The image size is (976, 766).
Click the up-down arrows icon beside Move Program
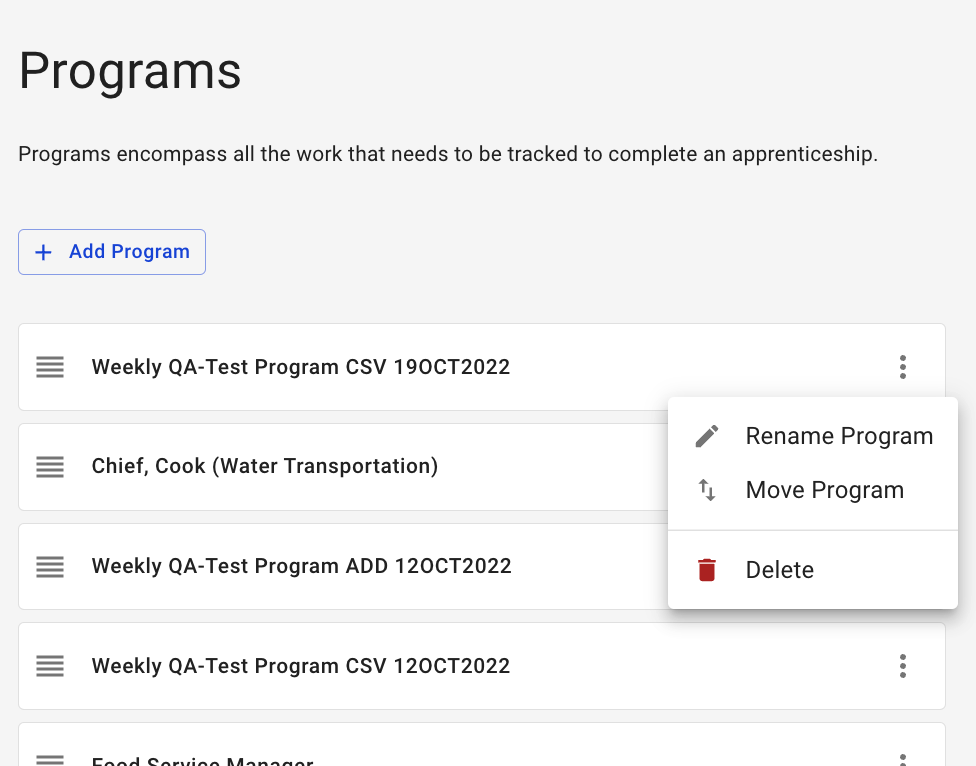coord(707,490)
